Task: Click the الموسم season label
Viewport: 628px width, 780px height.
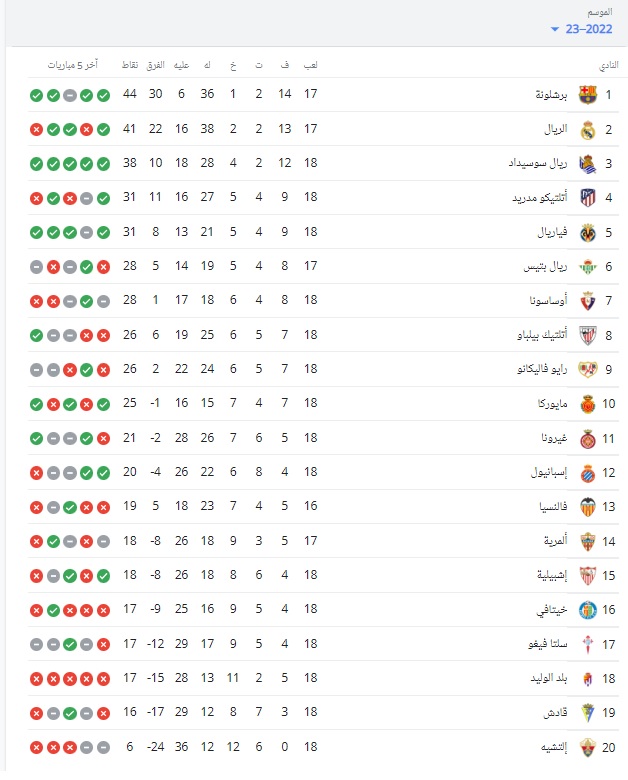Action: pyautogui.click(x=600, y=12)
